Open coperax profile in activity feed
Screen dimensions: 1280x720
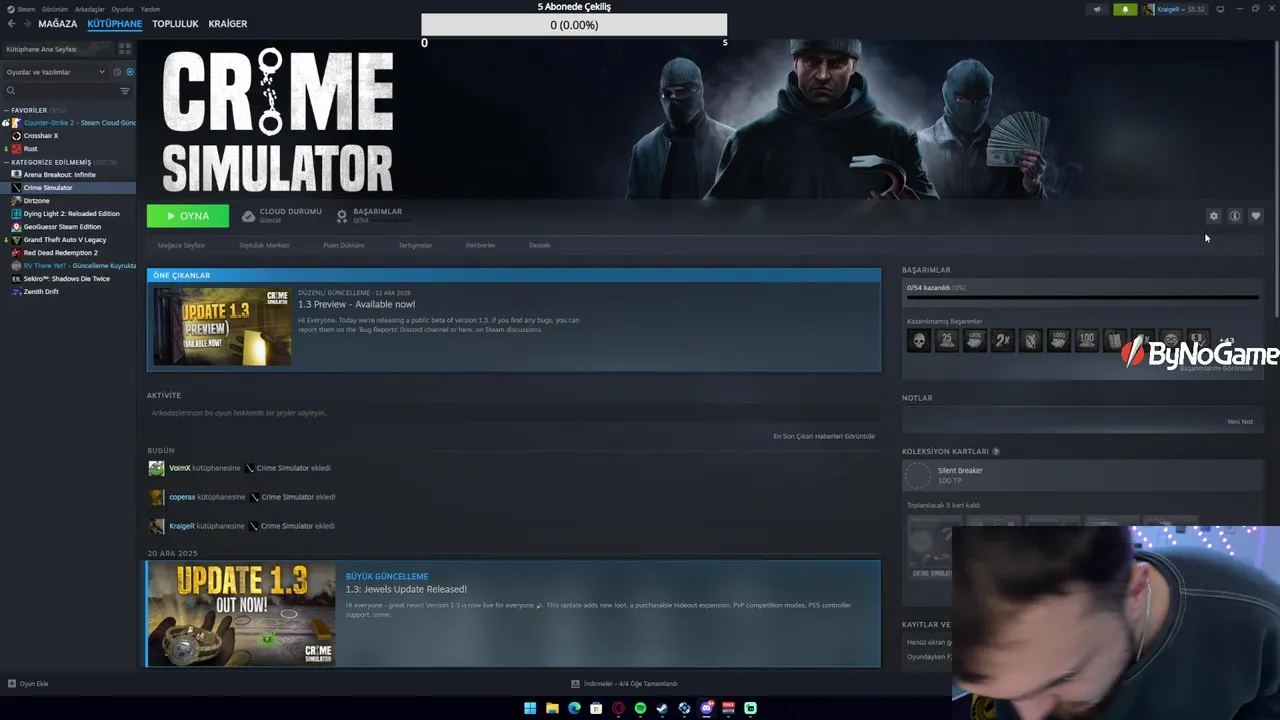[x=182, y=497]
